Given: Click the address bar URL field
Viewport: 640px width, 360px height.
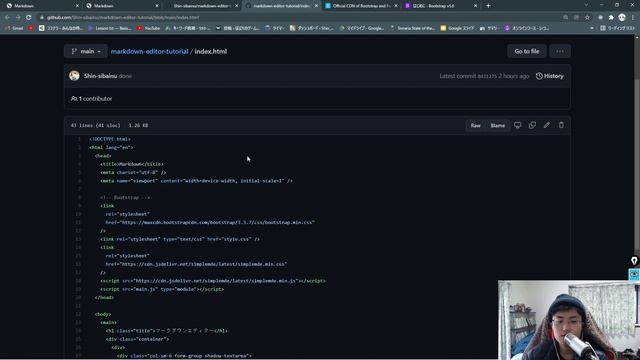Looking at the screenshot, I should point(302,18).
